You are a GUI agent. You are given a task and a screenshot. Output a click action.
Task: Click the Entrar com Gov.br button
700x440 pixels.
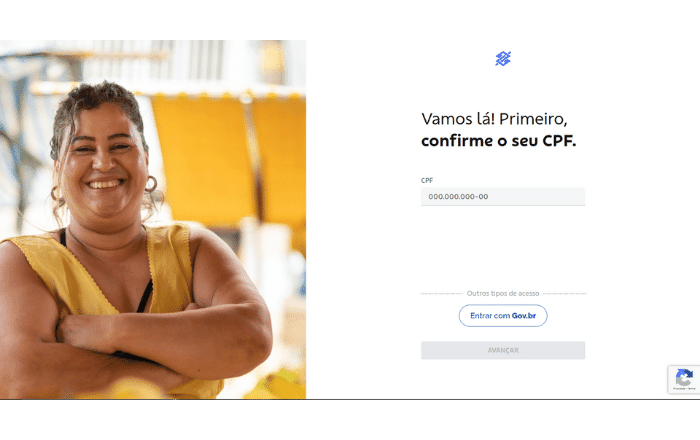tap(503, 315)
